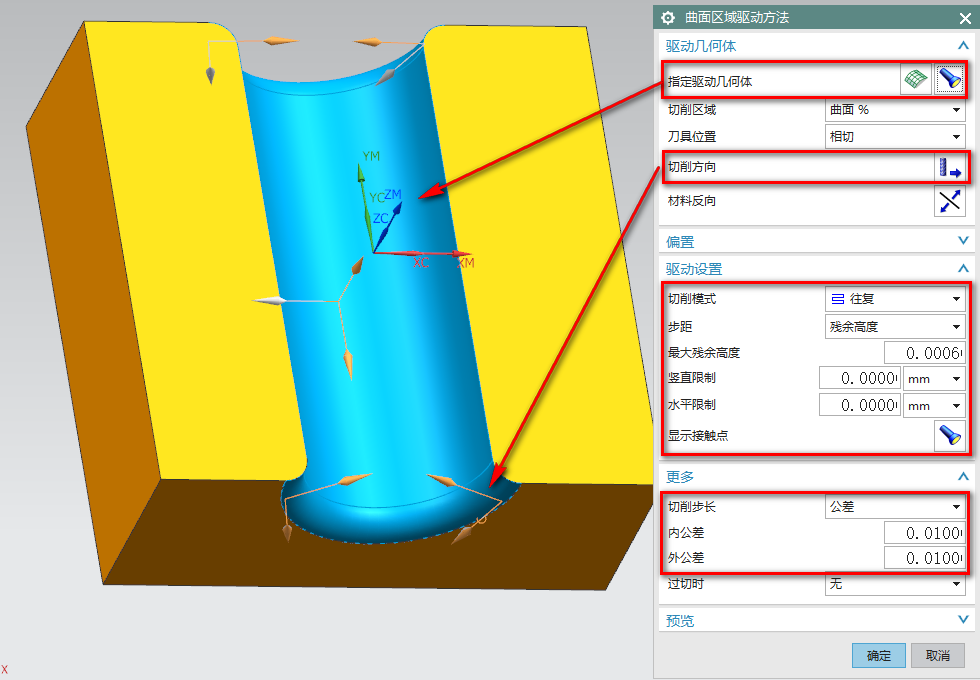Open the 过切时 dropdown
Viewport: 980px width, 680px height.
pos(893,584)
